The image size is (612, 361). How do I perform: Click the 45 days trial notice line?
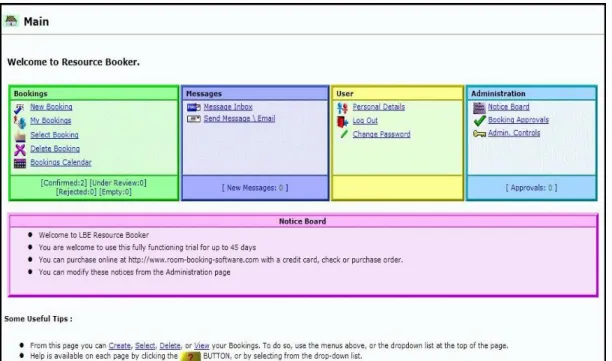(x=147, y=248)
